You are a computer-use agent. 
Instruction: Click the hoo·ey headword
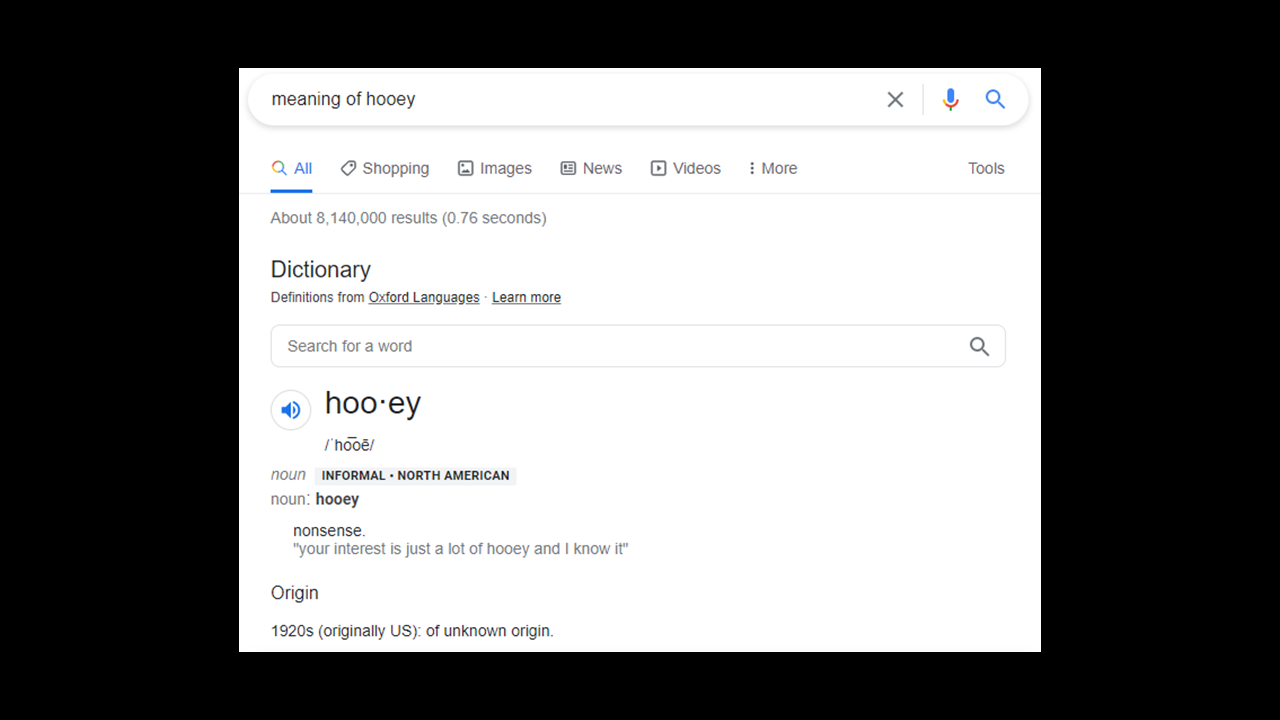point(373,403)
